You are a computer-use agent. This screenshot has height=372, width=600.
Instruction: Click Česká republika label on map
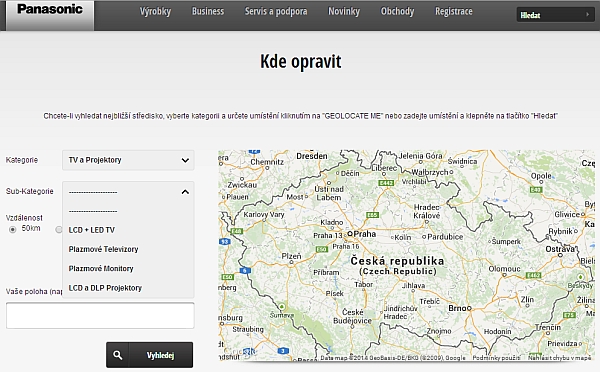pyautogui.click(x=397, y=261)
